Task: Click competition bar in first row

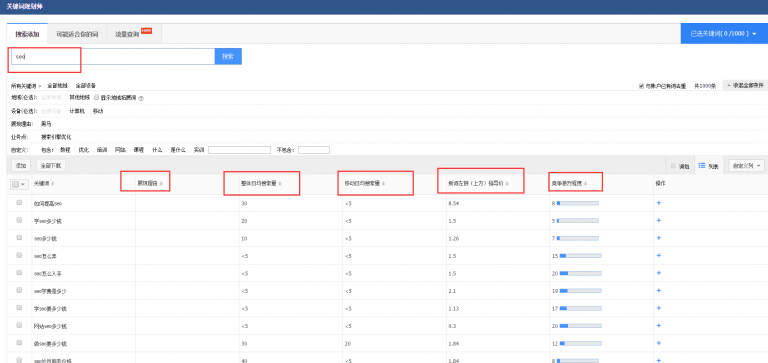Action: (577, 202)
